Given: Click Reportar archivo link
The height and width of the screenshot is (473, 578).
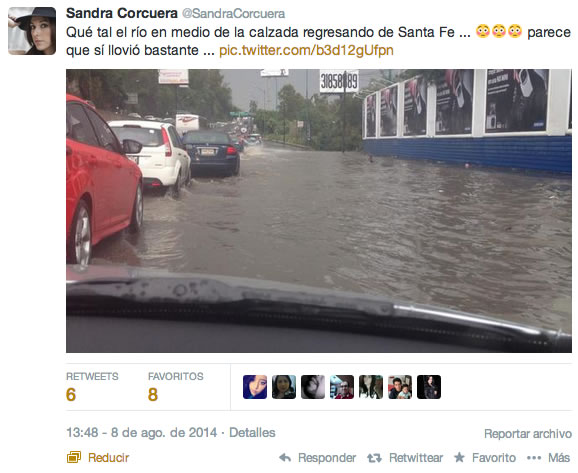Looking at the screenshot, I should (x=527, y=434).
